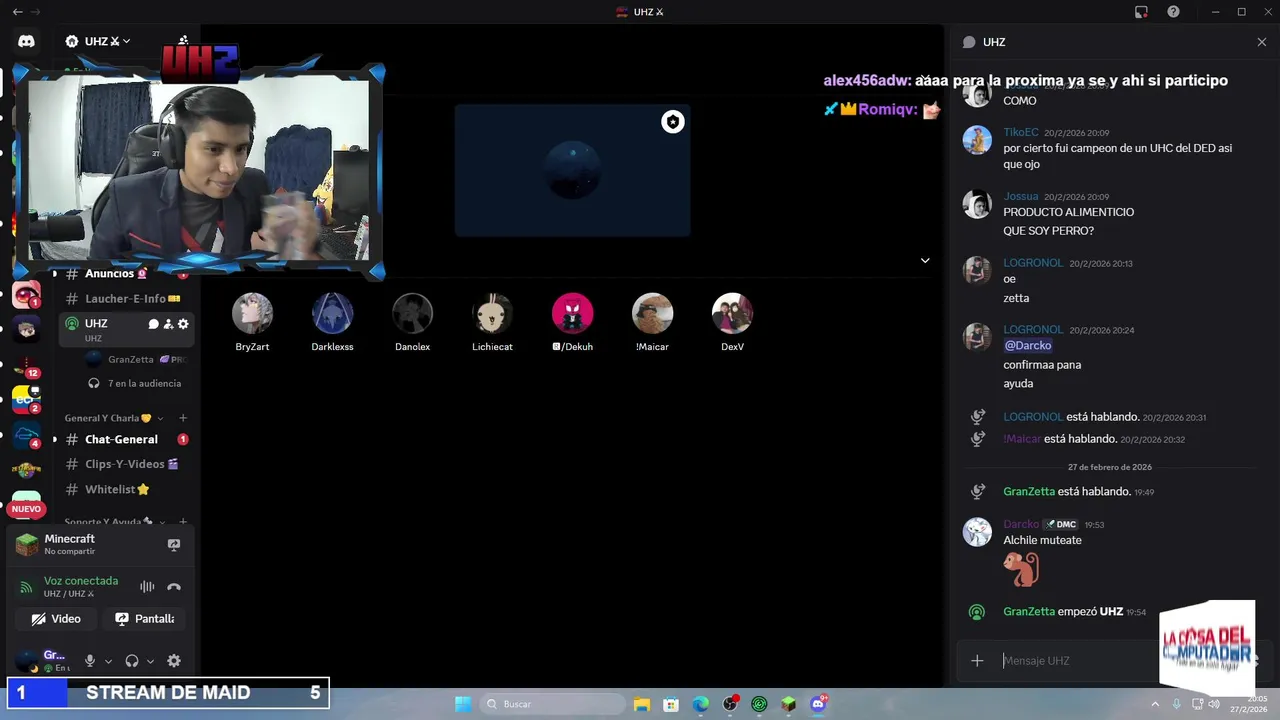Disconnect from voice with hang-up icon
The width and height of the screenshot is (1280, 720).
coord(174,587)
